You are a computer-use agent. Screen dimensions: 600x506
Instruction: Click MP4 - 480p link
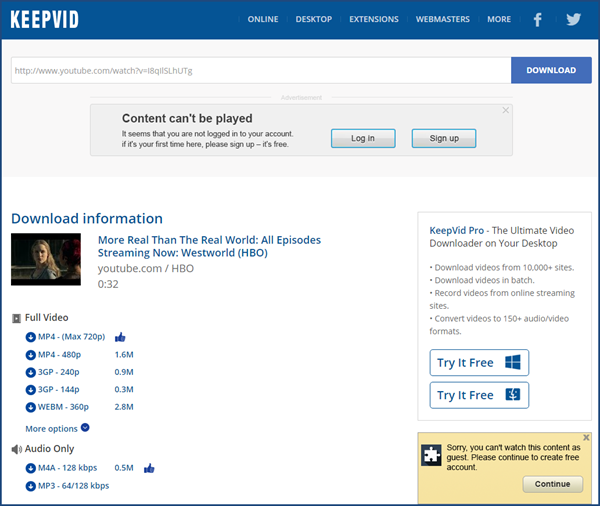click(x=59, y=355)
